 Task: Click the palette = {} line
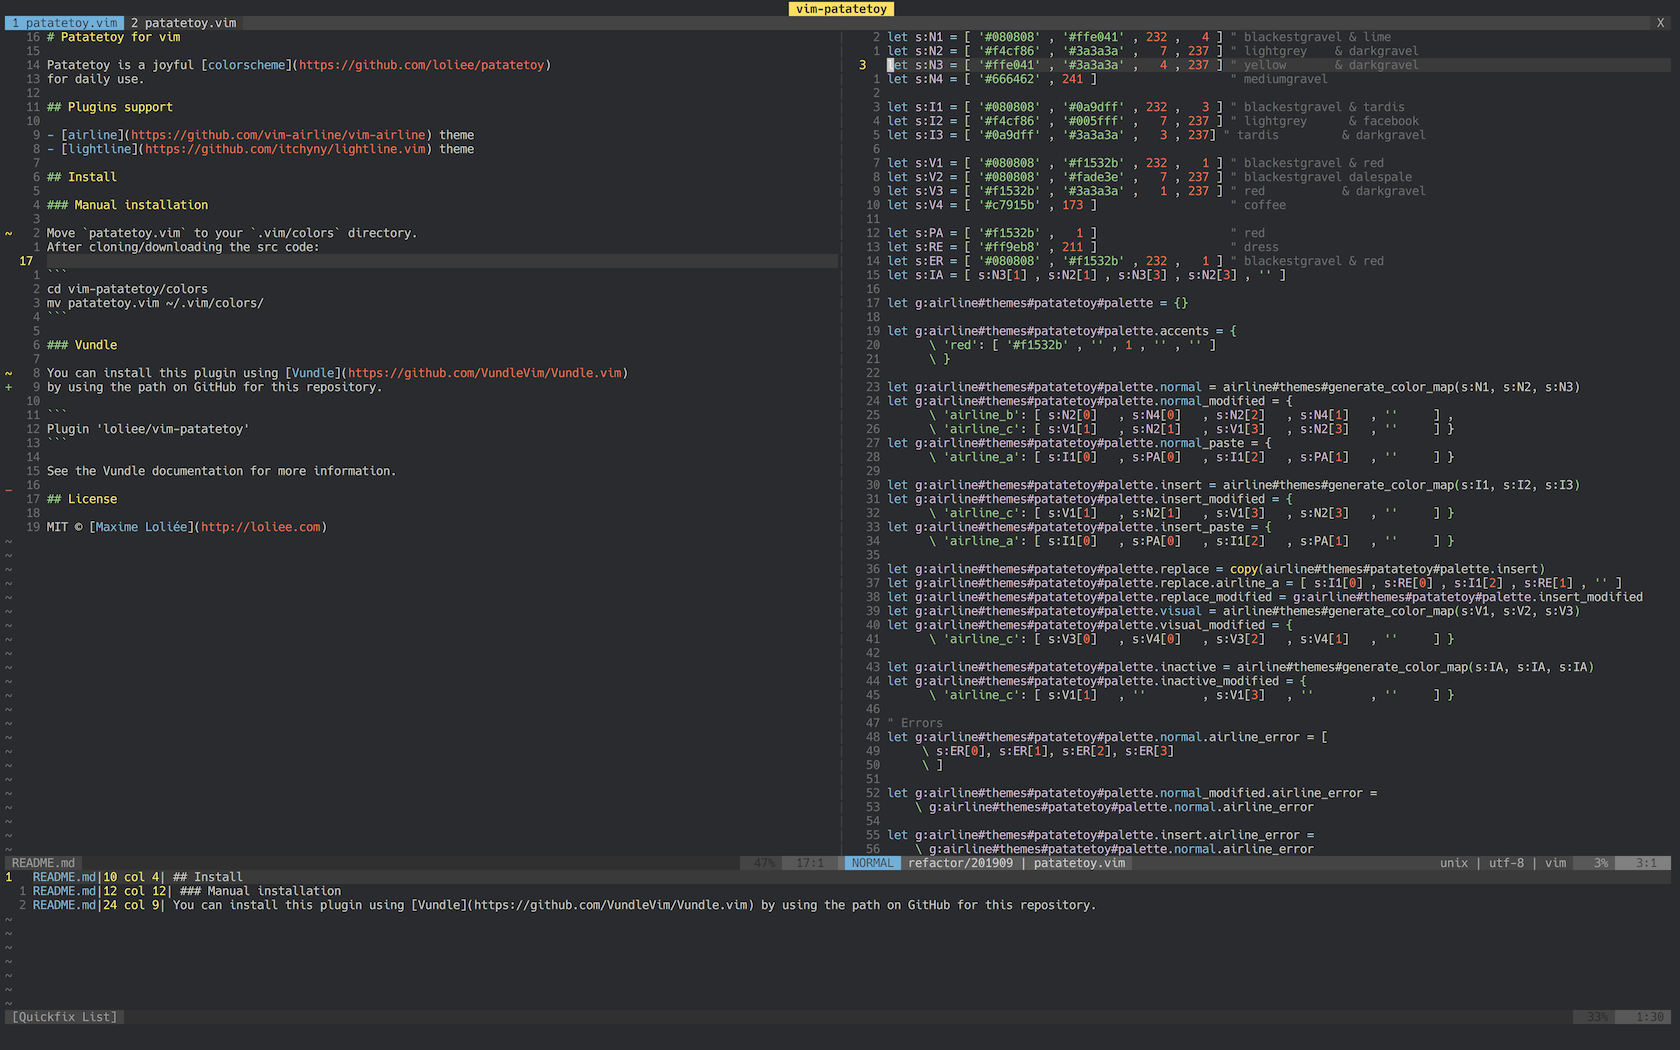pyautogui.click(x=1038, y=303)
